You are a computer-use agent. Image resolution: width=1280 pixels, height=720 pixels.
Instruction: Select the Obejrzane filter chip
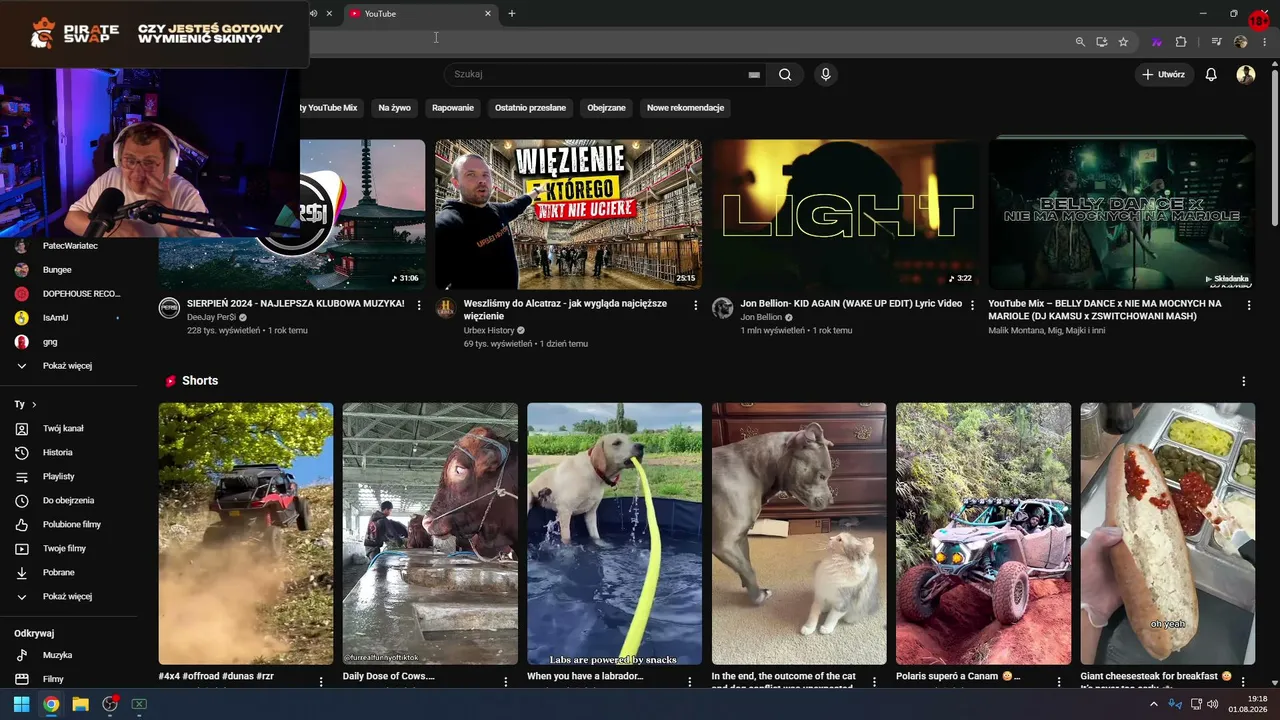coord(606,108)
